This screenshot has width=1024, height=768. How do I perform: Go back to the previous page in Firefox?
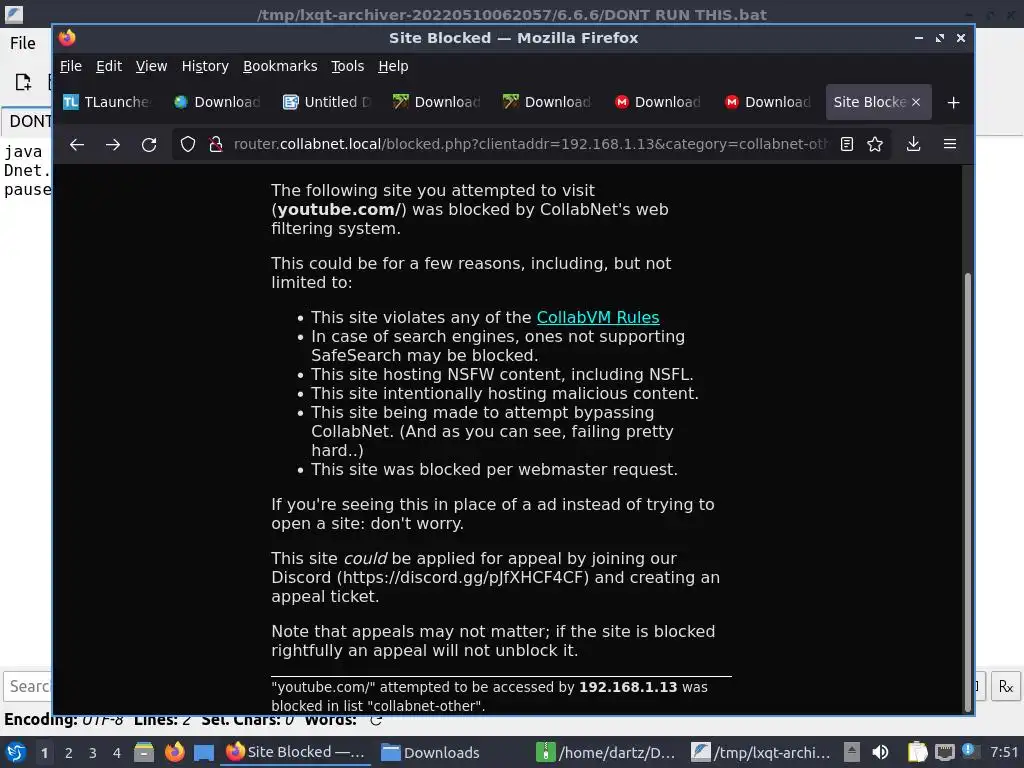(77, 144)
